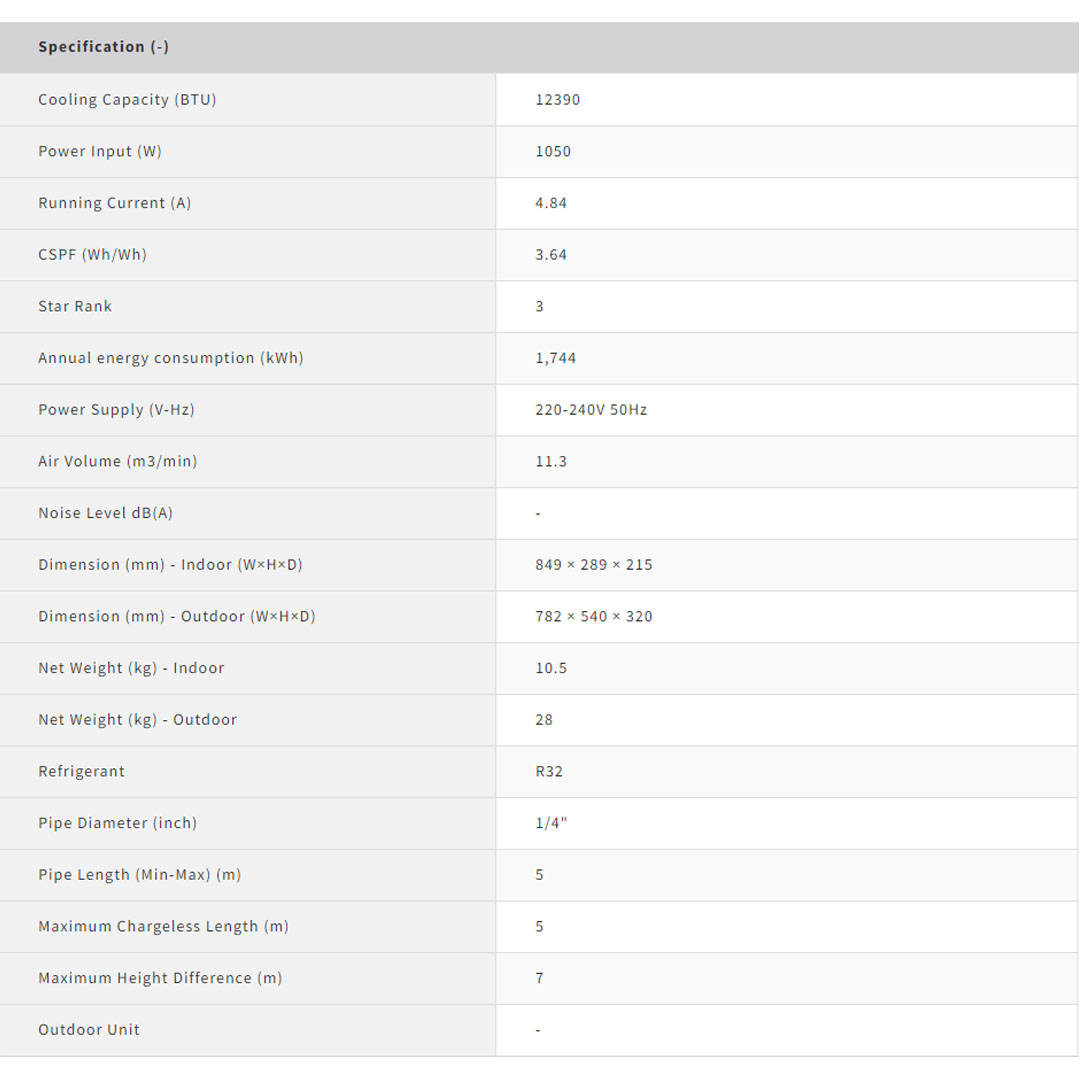
Task: Click the Maximum Chargeless Length (m) label
Action: click(x=164, y=927)
